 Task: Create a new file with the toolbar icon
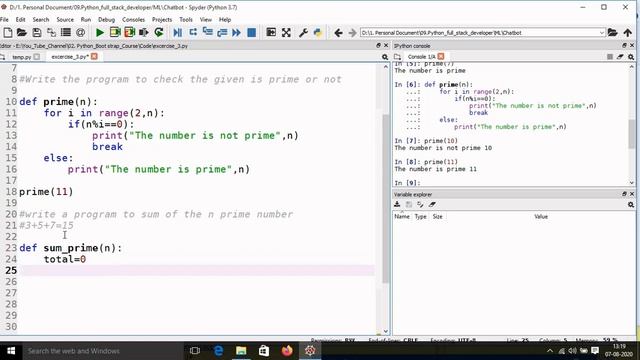click(x=7, y=32)
